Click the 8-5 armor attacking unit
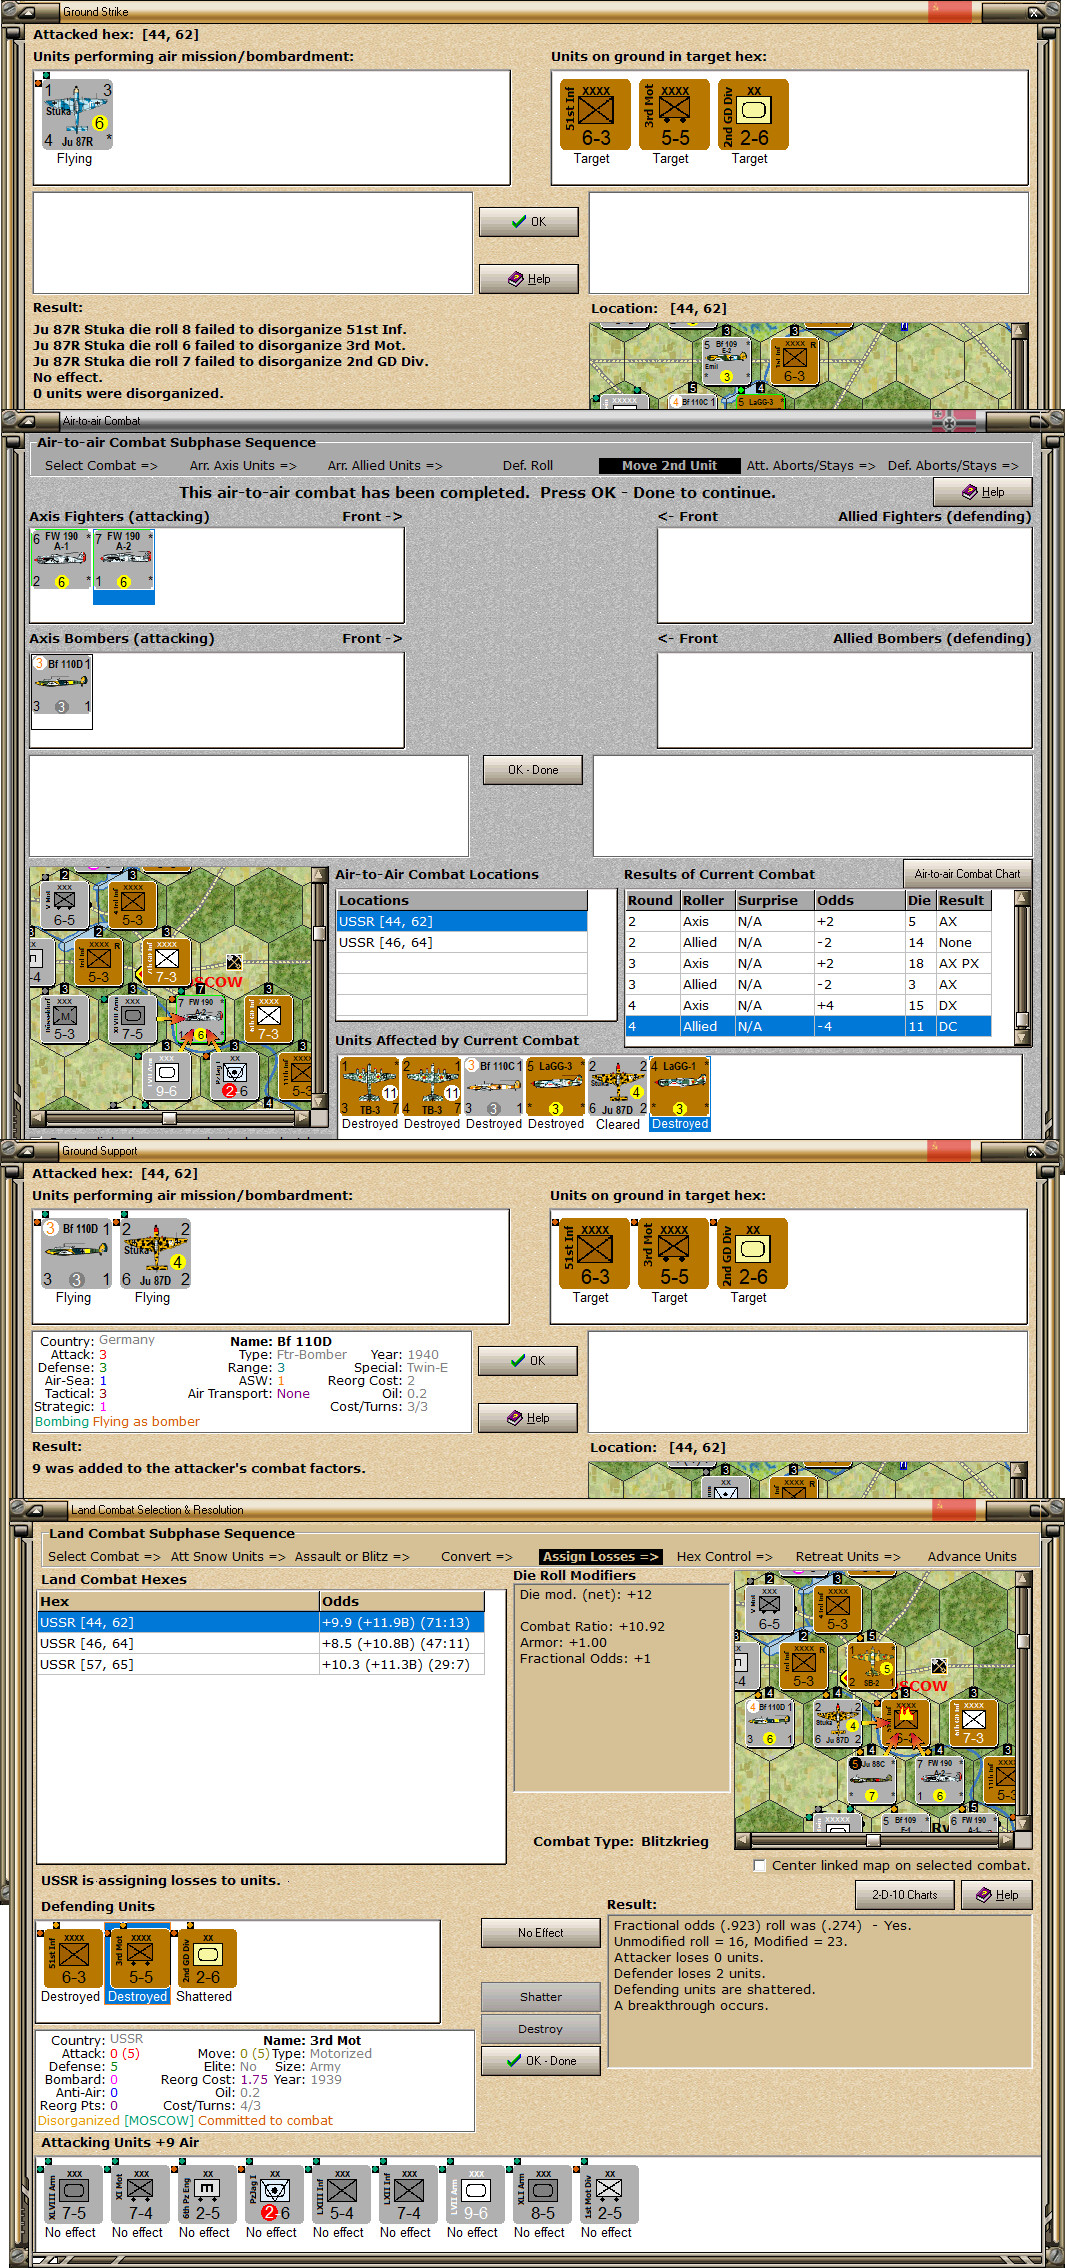1065x2268 pixels. tap(543, 2196)
